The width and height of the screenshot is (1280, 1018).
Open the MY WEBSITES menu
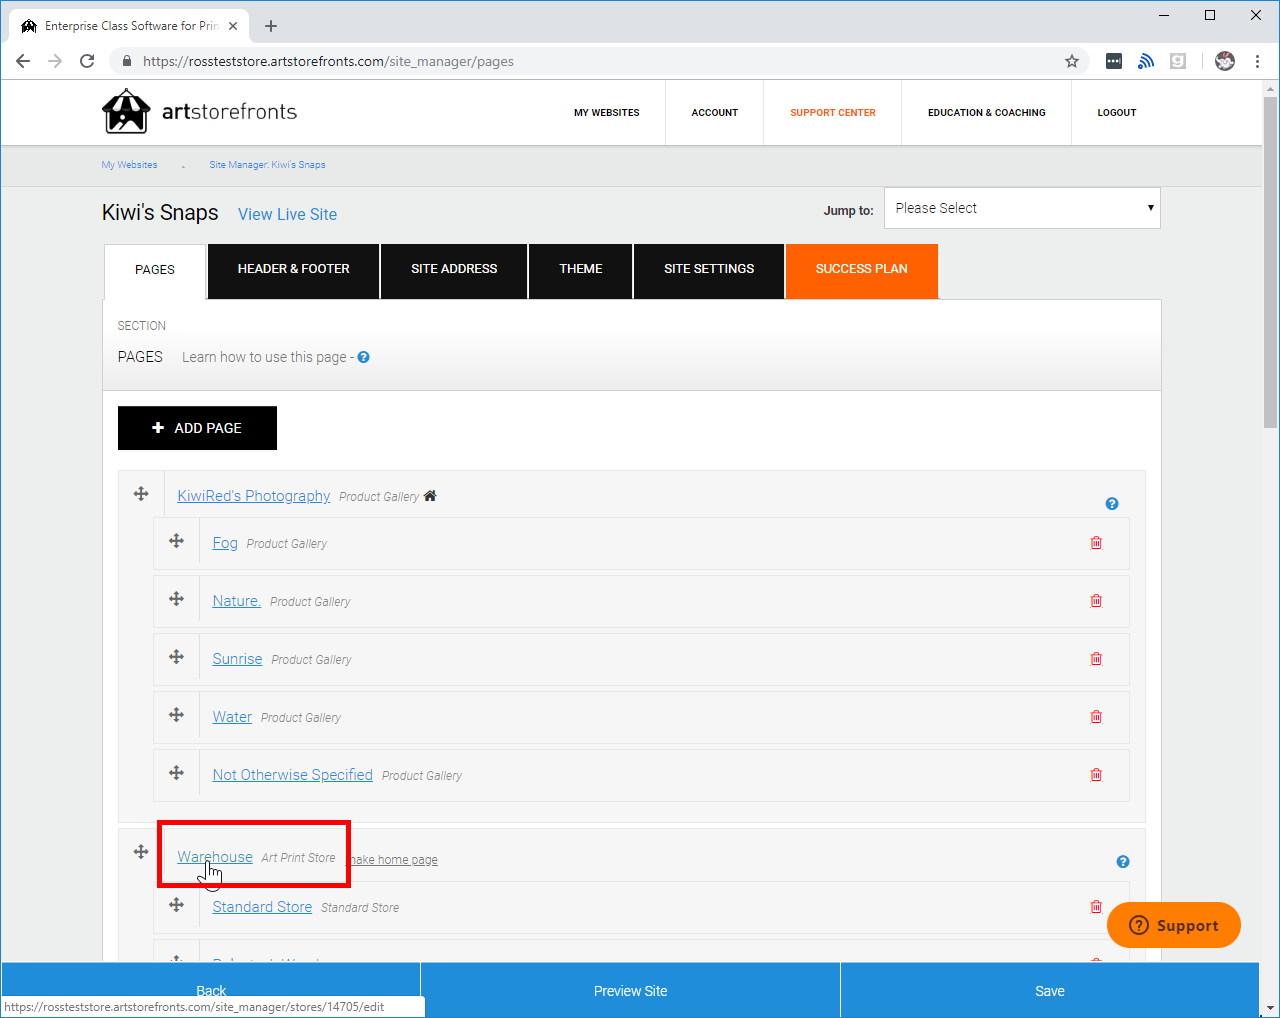[x=607, y=113]
